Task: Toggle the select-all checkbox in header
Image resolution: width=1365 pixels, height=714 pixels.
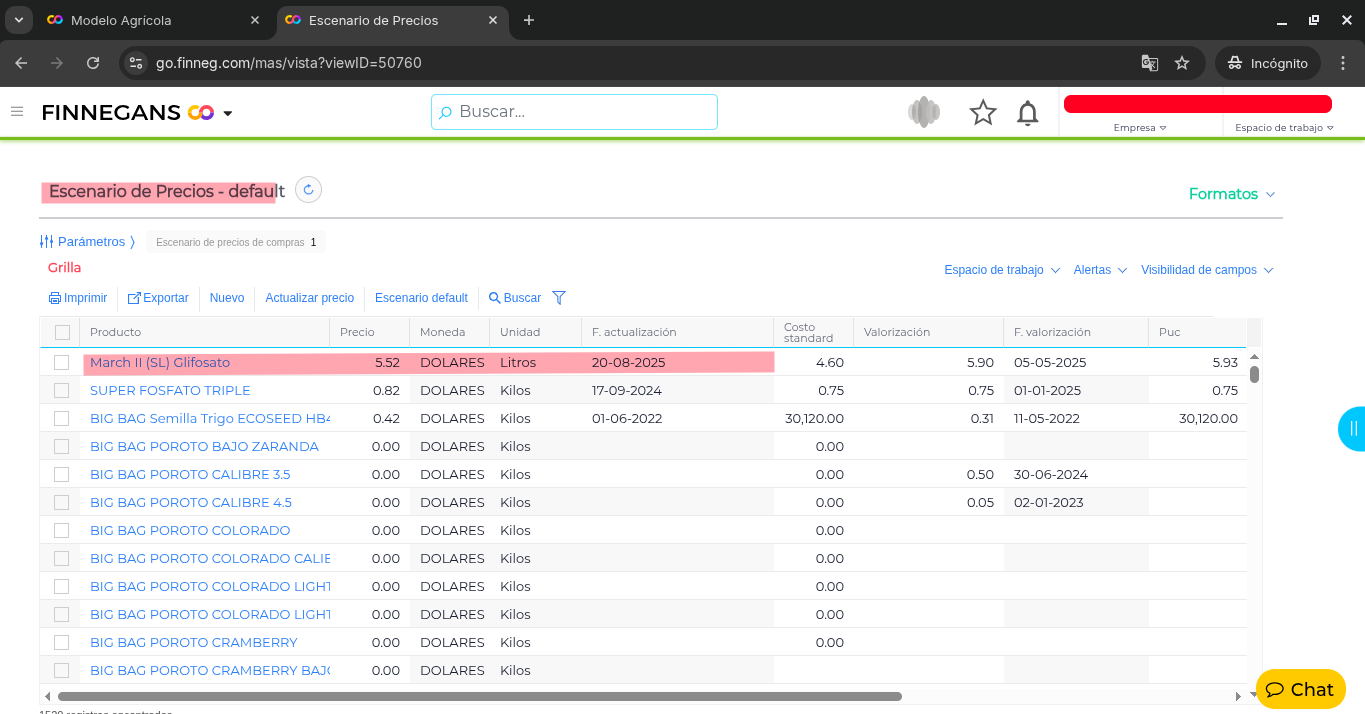Action: (62, 332)
